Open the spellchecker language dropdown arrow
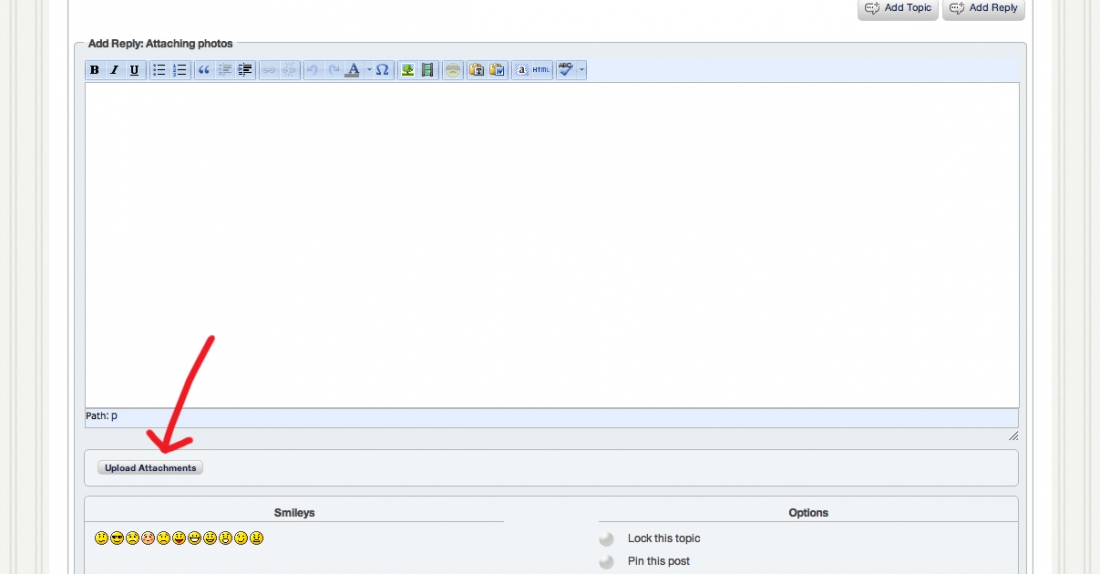 click(582, 70)
